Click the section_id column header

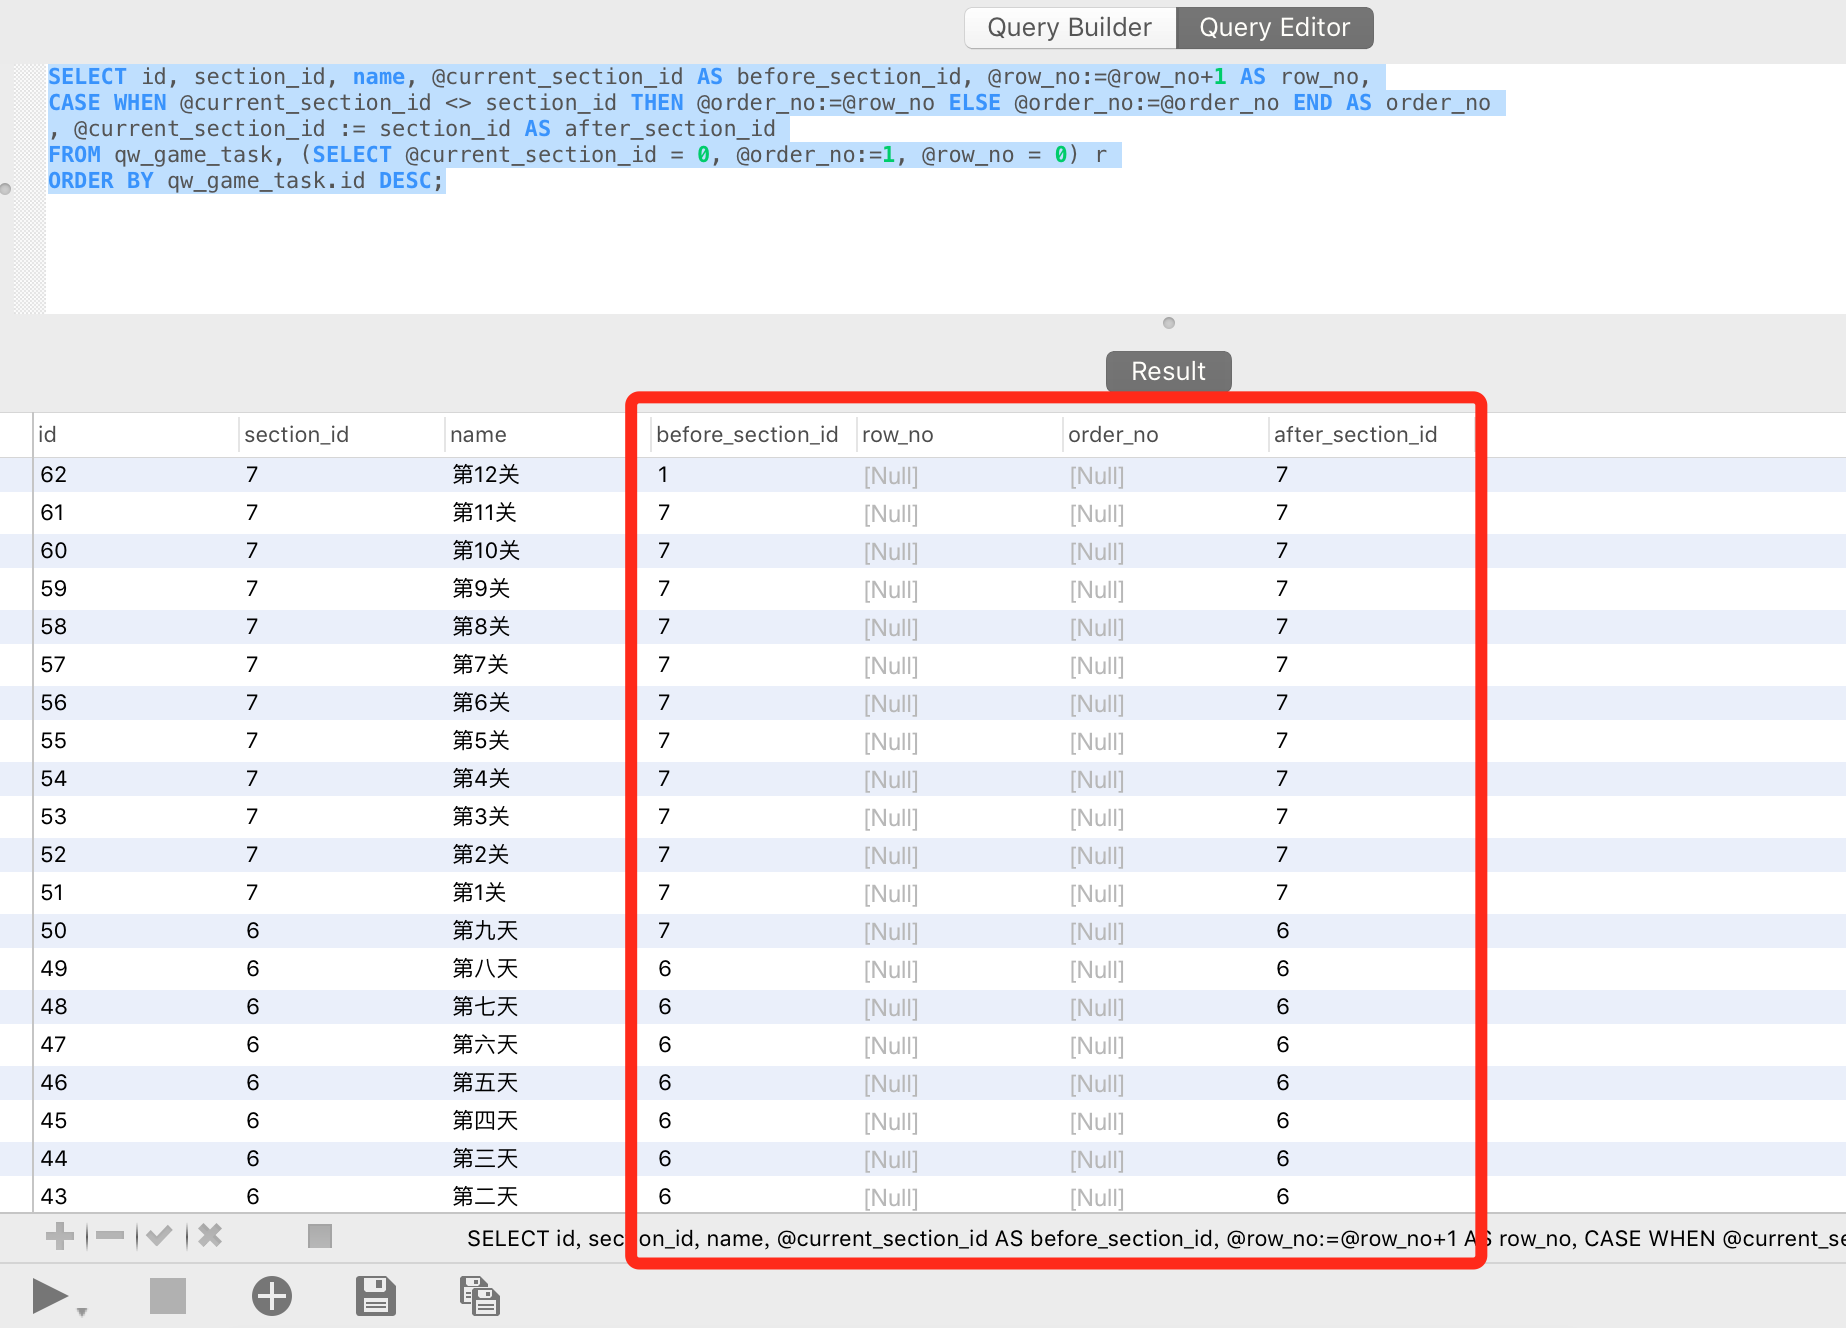341,435
